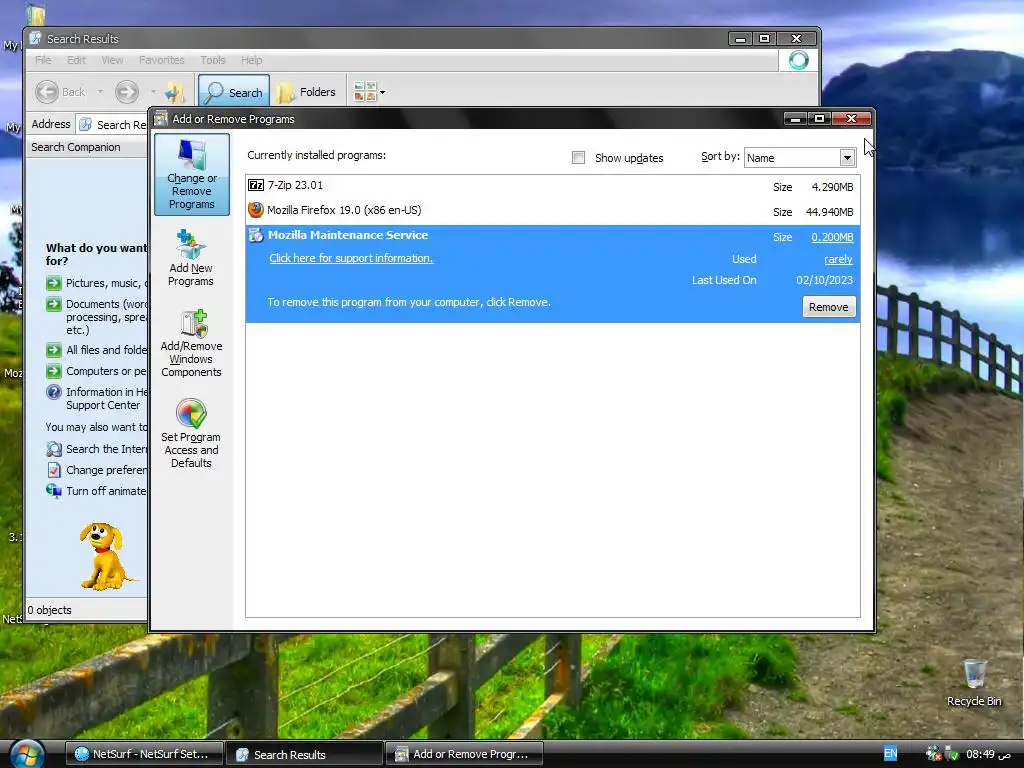1024x768 pixels.
Task: Click the '0 objects' status bar text
Action: click(x=50, y=610)
